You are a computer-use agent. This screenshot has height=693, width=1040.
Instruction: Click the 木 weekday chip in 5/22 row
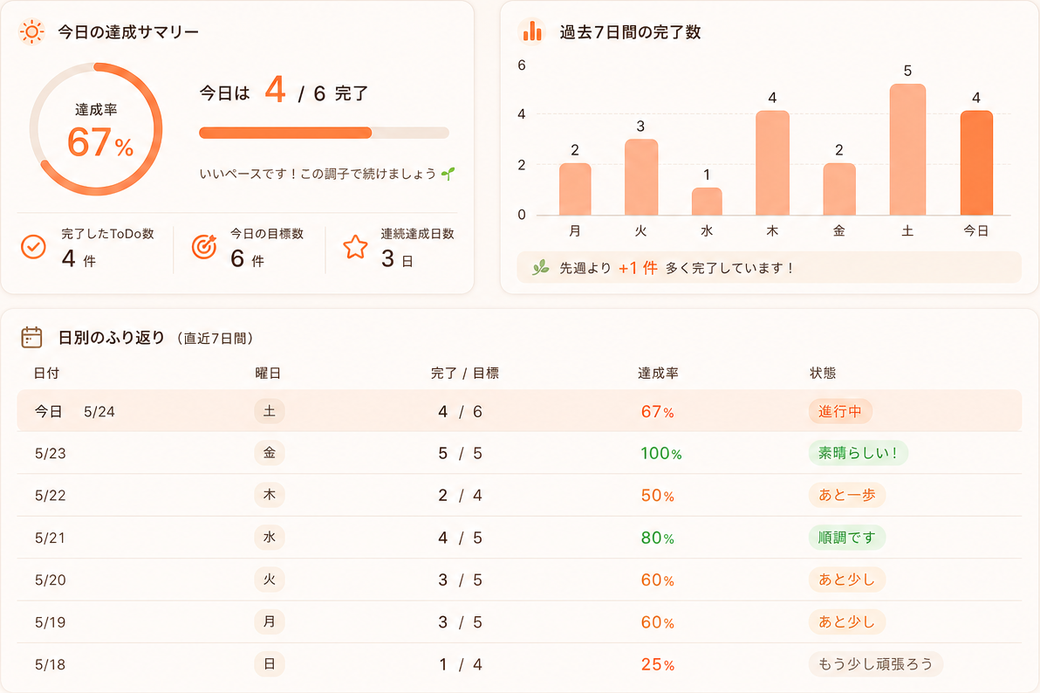(x=269, y=495)
